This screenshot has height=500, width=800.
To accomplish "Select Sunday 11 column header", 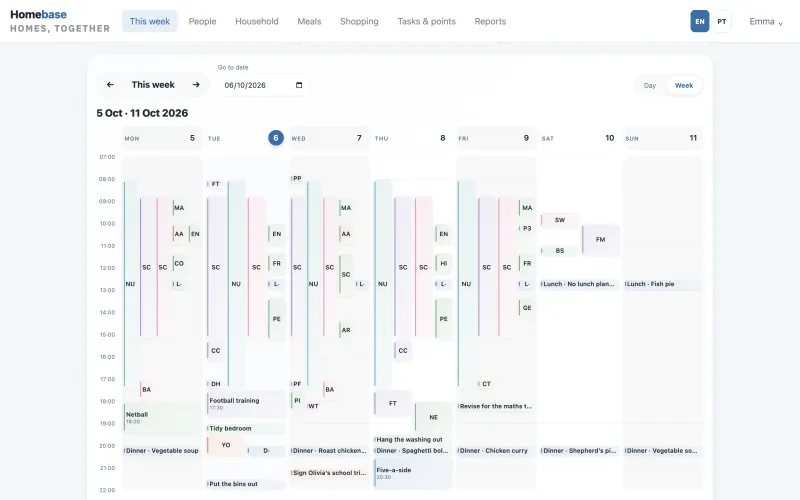I will [663, 138].
